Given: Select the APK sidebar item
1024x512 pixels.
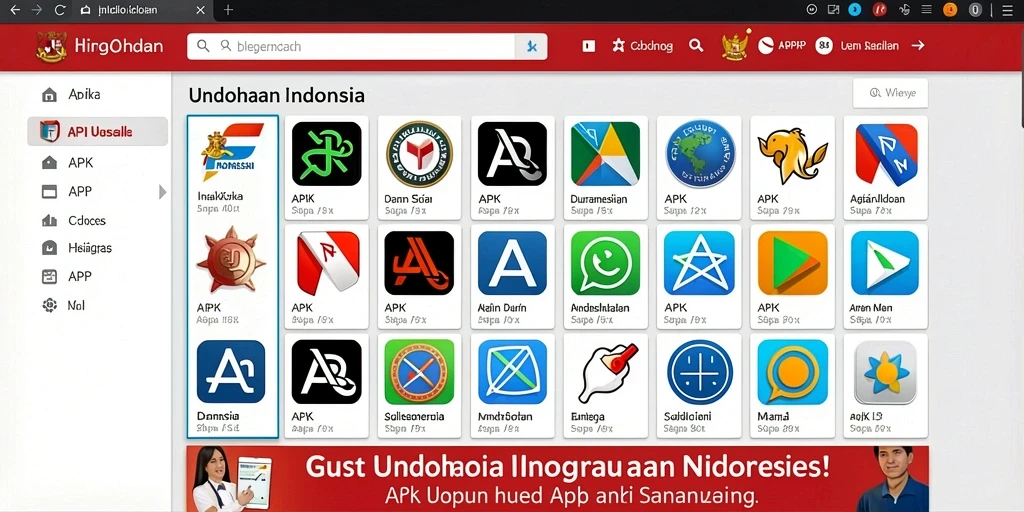Looking at the screenshot, I should coord(68,163).
